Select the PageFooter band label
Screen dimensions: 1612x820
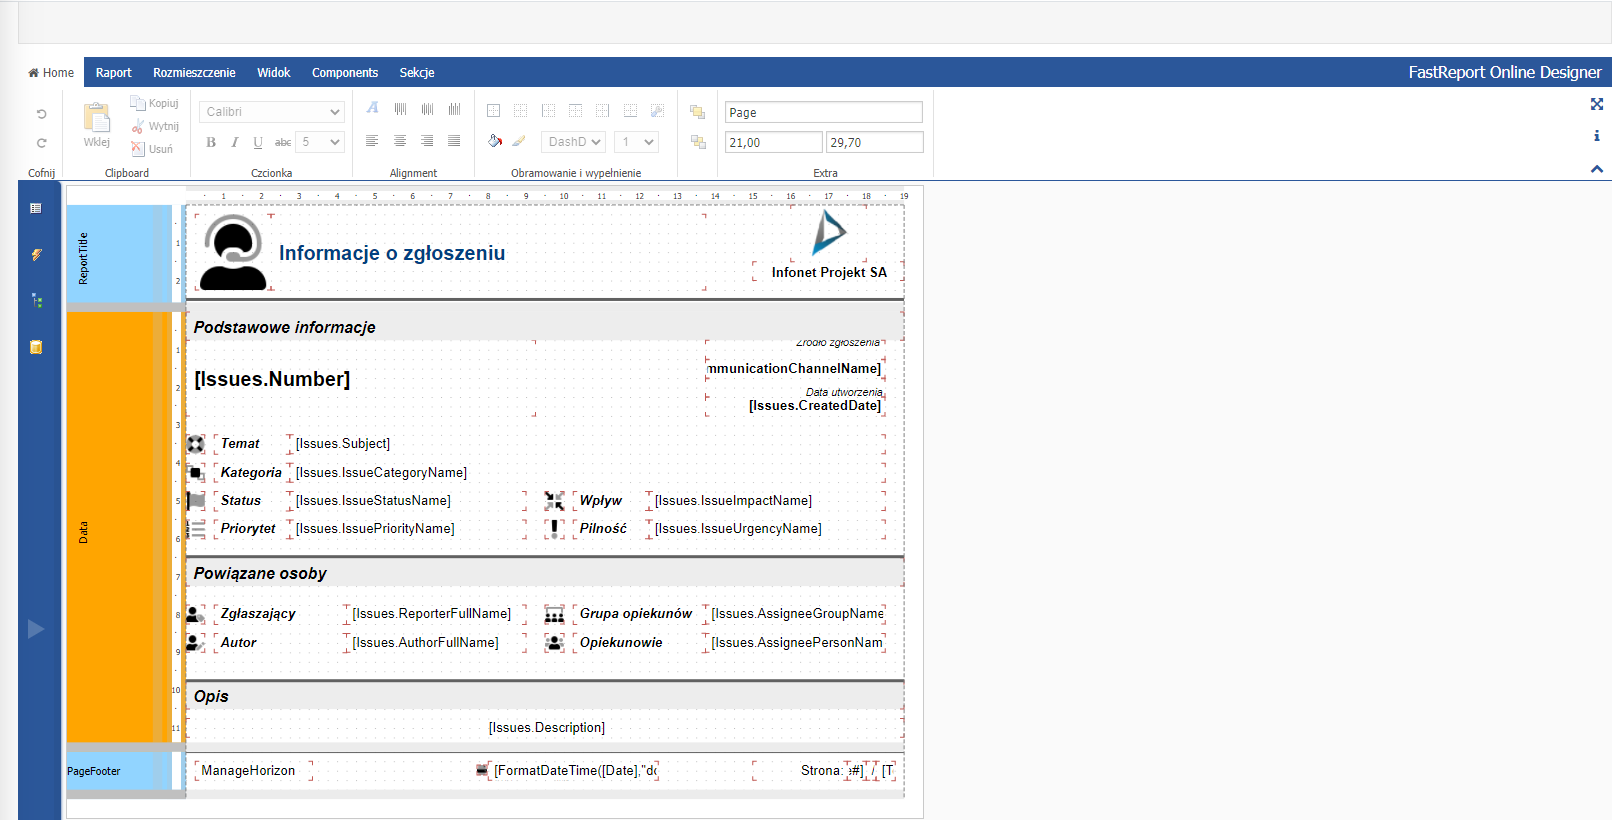point(94,771)
